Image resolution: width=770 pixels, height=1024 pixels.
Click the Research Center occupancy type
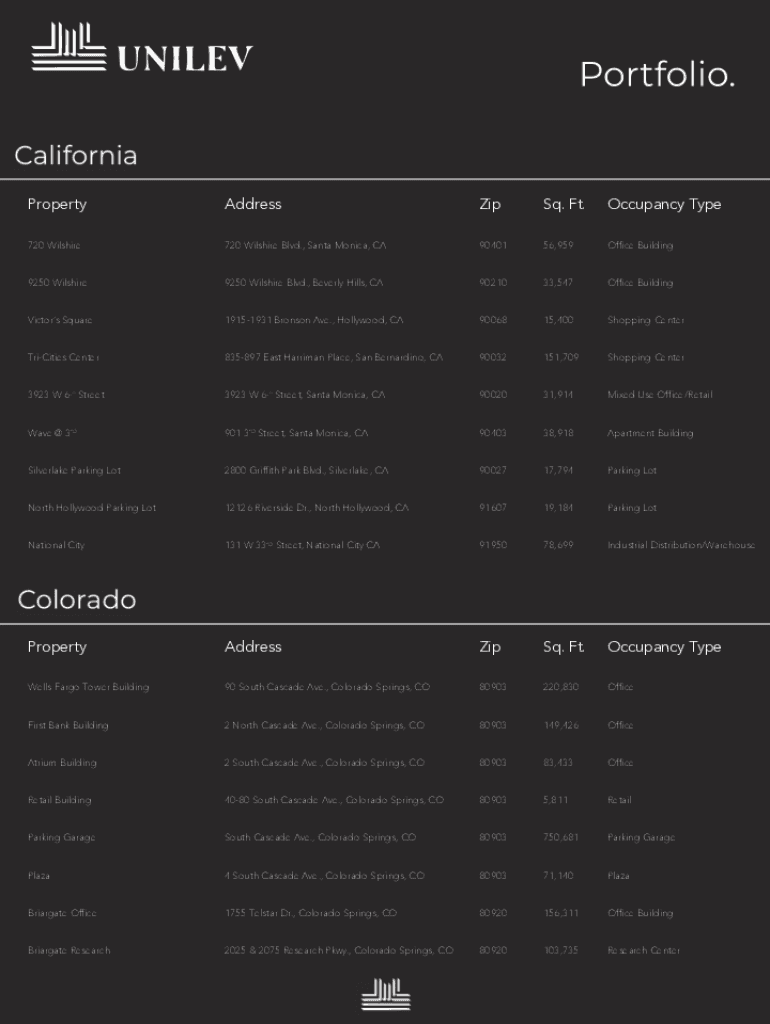tap(643, 950)
